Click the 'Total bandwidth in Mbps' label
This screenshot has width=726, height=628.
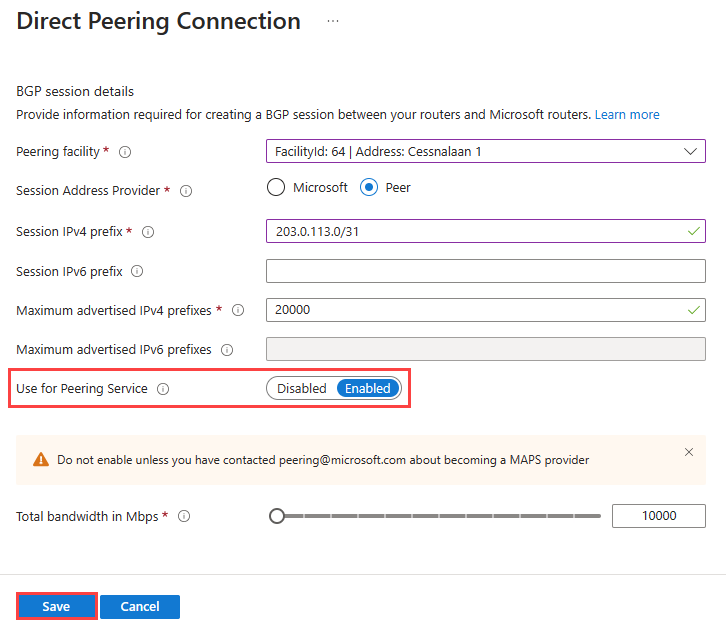(87, 516)
